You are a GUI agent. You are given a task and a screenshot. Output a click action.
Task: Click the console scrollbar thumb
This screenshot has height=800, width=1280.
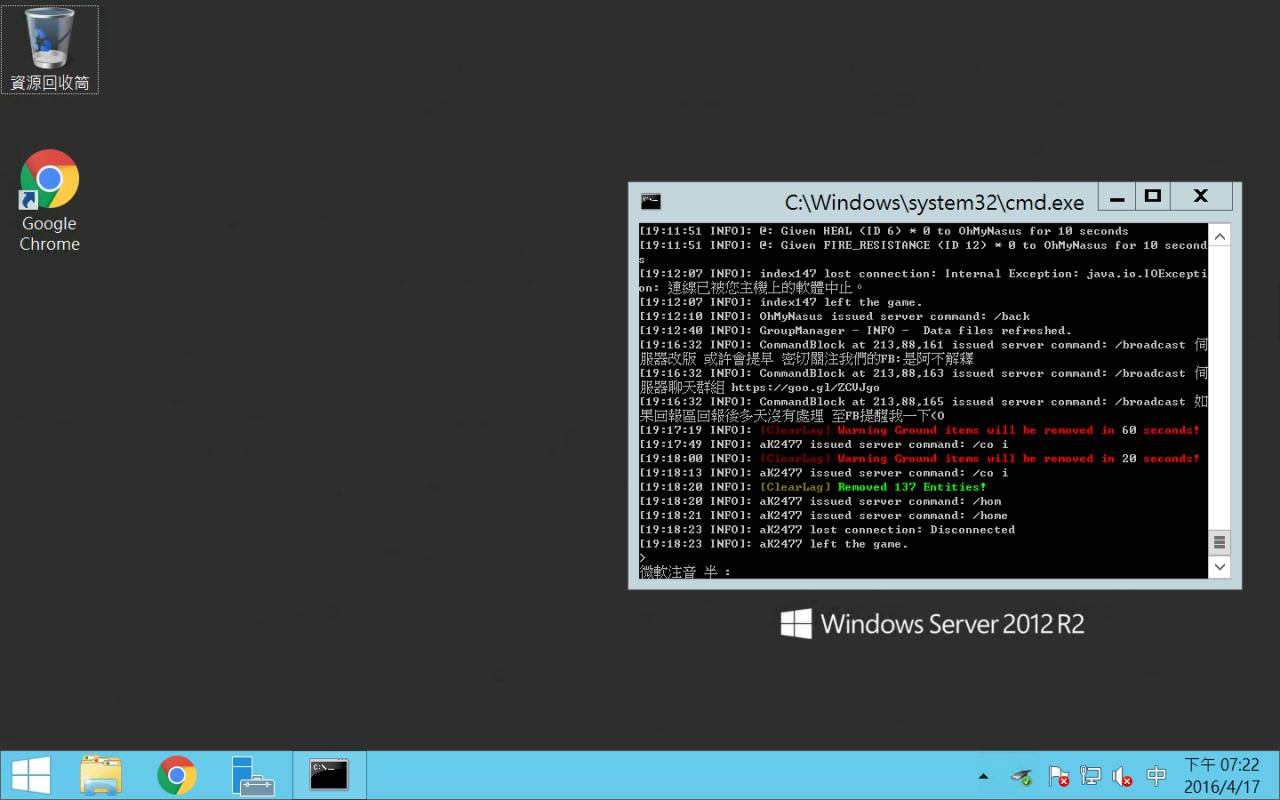(x=1220, y=543)
